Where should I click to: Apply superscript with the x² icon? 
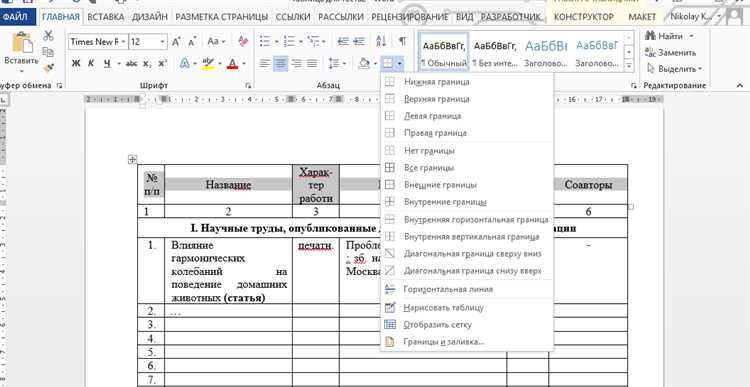coord(163,63)
